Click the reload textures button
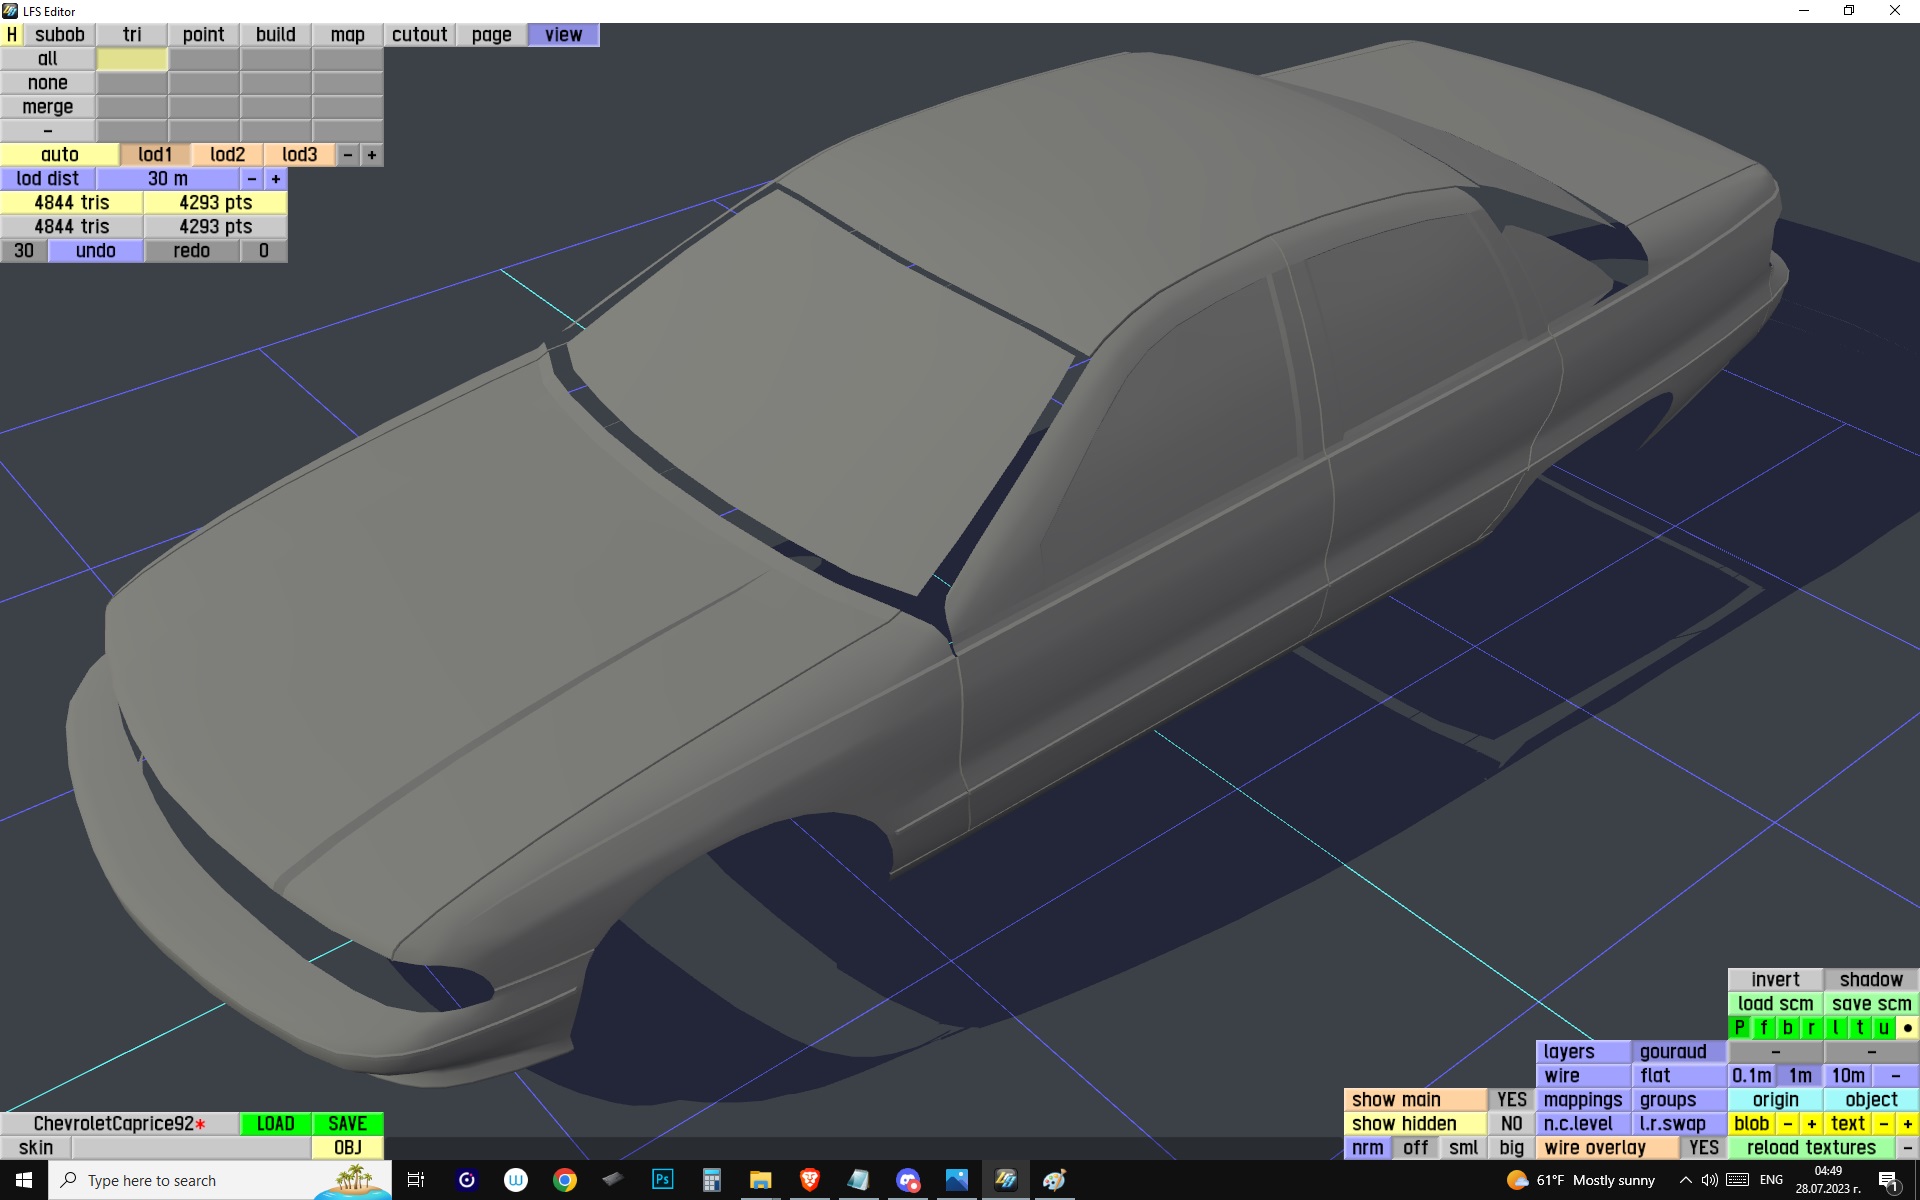Image resolution: width=1920 pixels, height=1200 pixels. pos(1811,1148)
